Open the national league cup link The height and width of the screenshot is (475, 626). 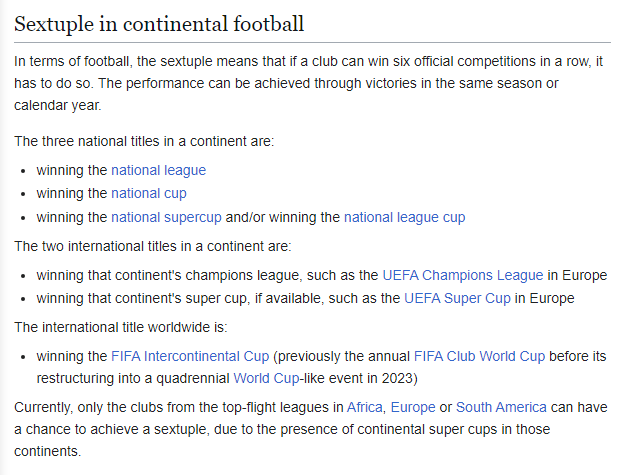[x=404, y=218]
